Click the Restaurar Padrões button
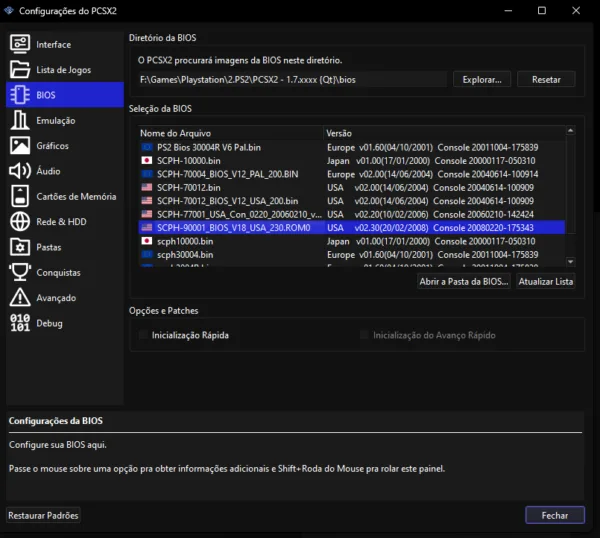 (x=43, y=515)
